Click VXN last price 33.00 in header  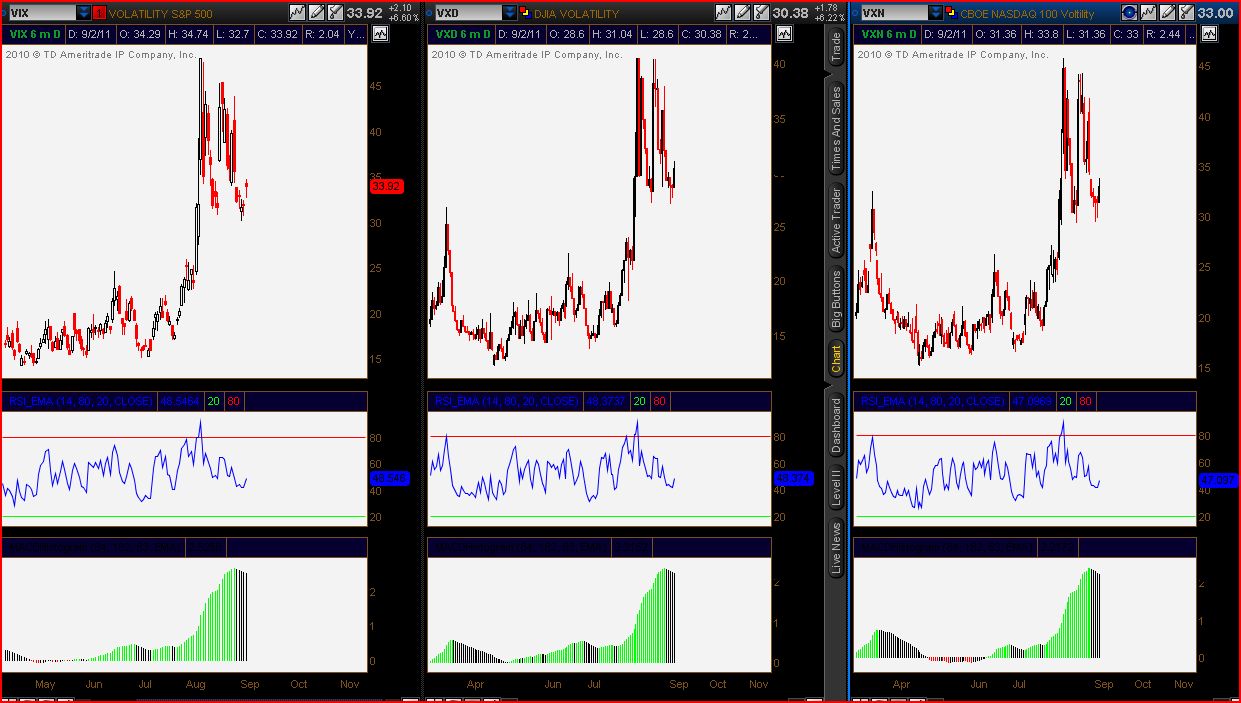pyautogui.click(x=1217, y=13)
